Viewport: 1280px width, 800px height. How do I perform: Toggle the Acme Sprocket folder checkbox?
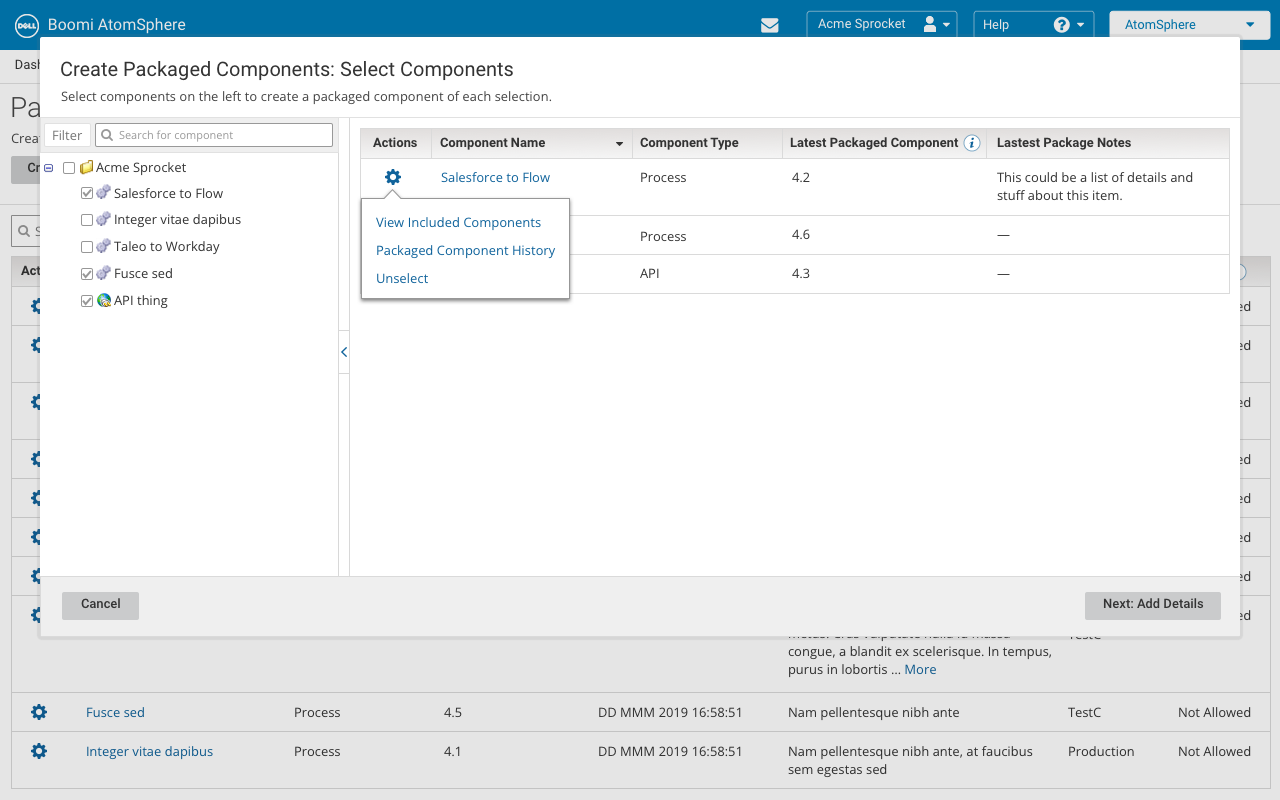tap(69, 167)
